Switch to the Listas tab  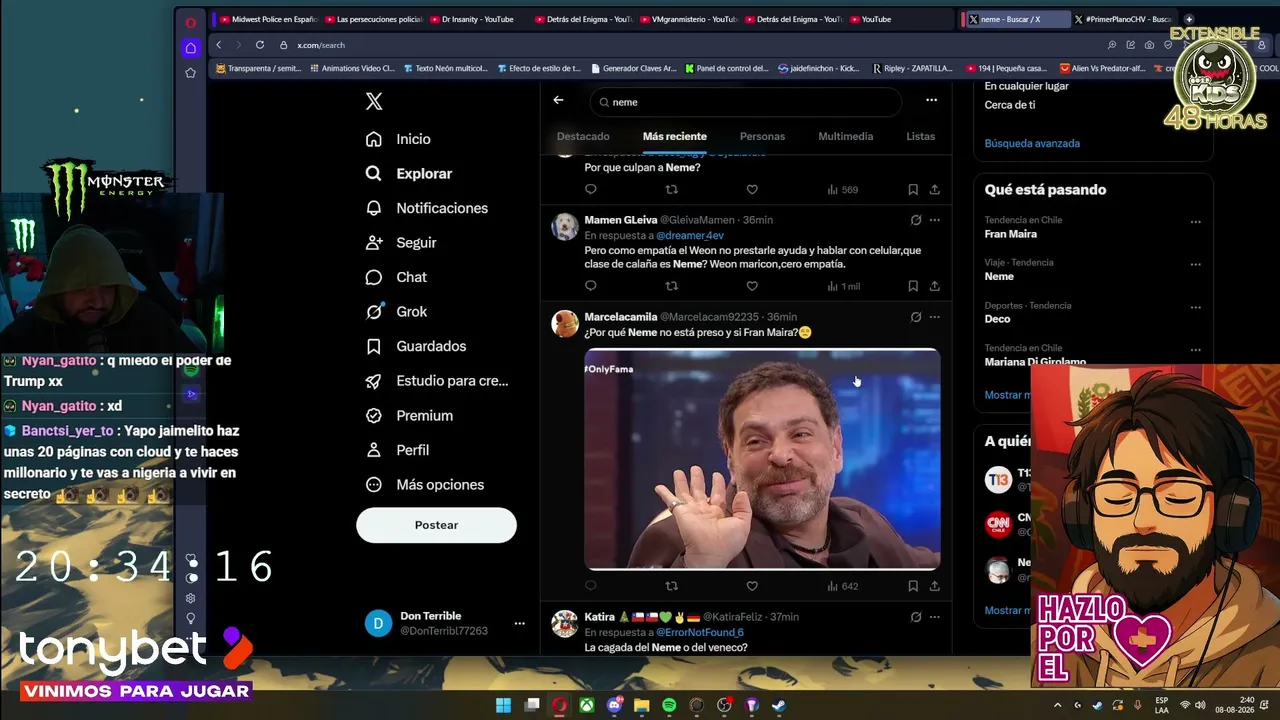pyautogui.click(x=920, y=136)
